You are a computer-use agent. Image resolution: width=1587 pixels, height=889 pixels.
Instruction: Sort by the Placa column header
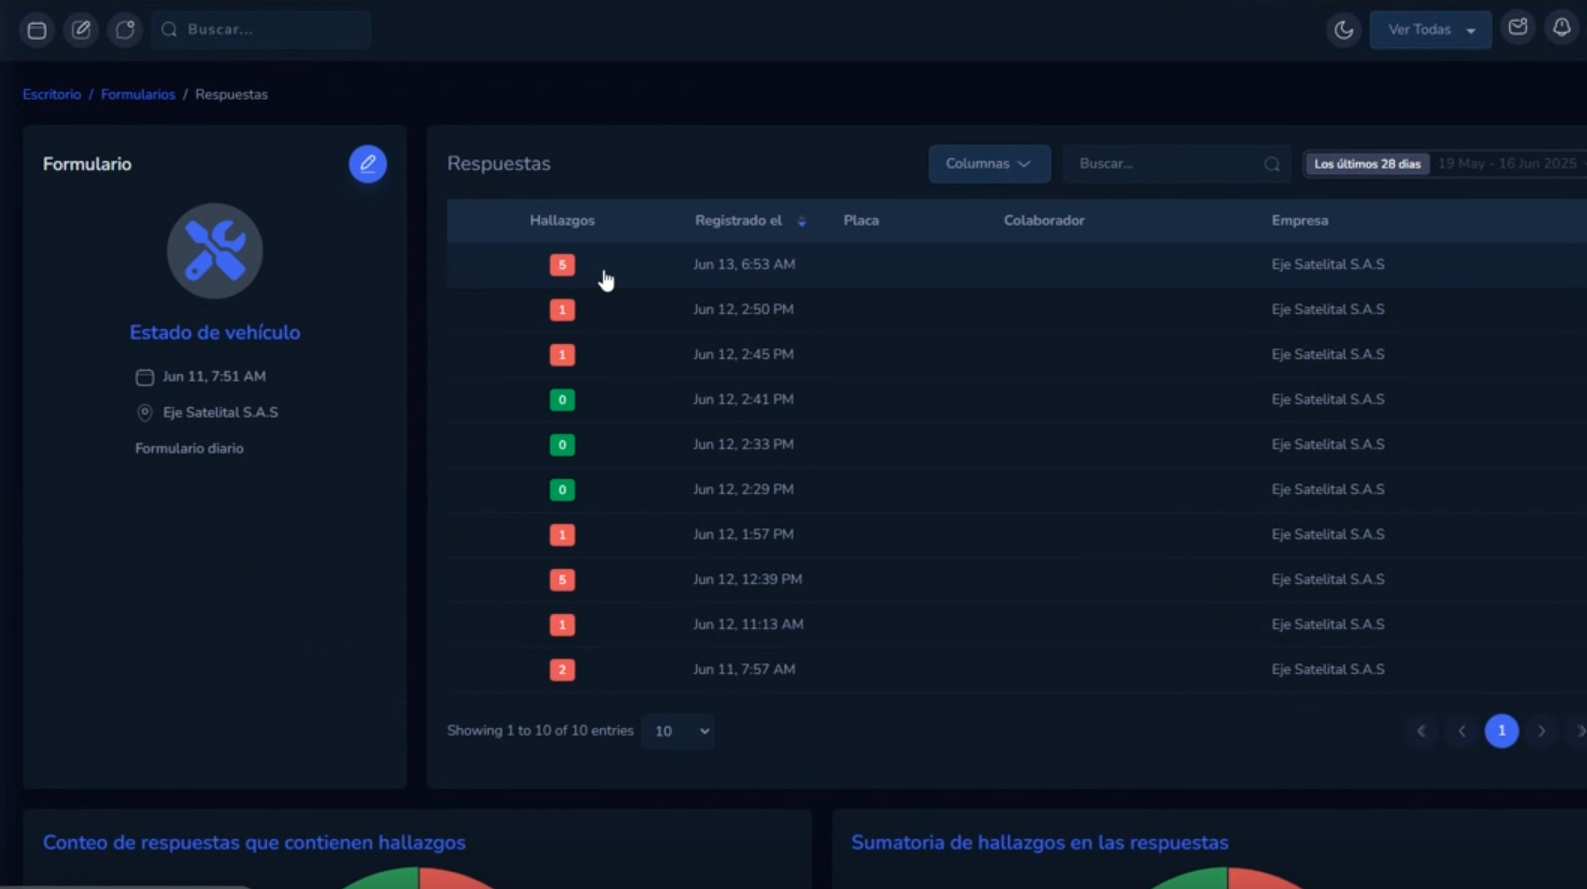[x=861, y=220]
